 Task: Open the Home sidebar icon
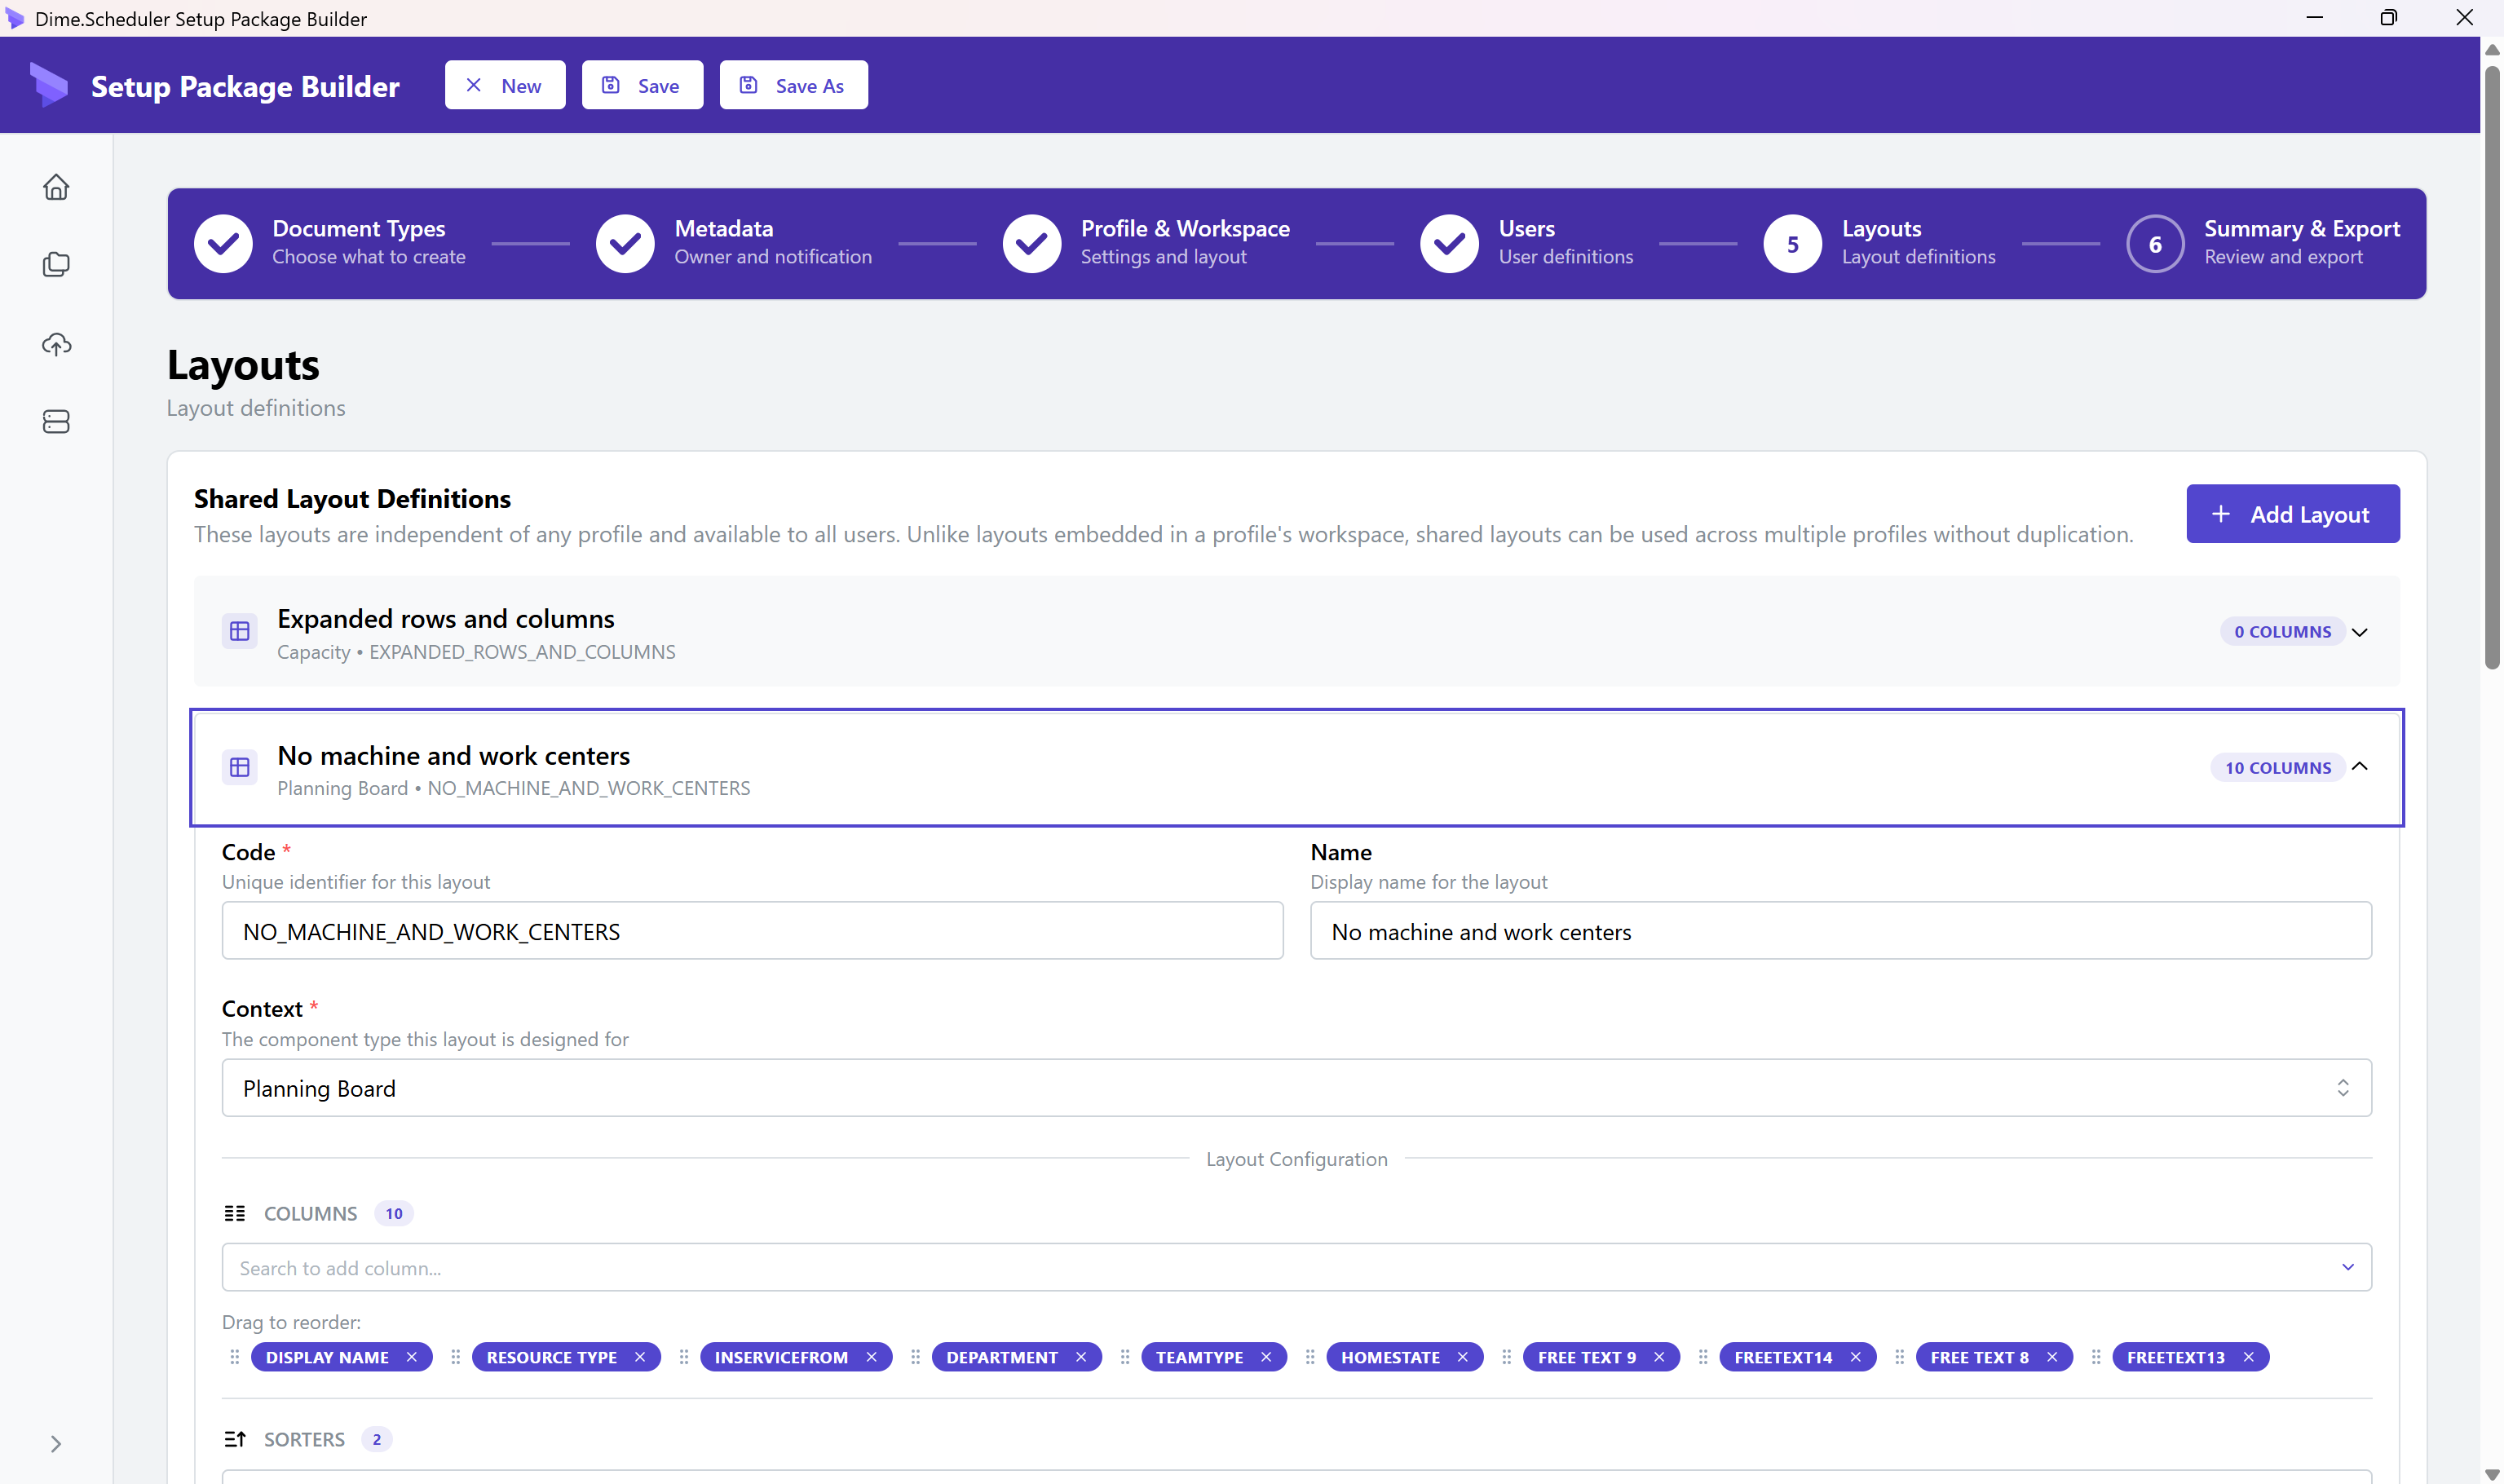pos(56,187)
